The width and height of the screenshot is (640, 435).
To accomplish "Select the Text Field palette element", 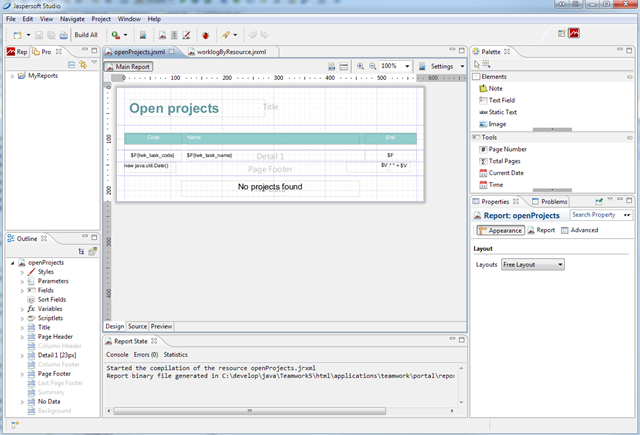I will click(x=502, y=100).
